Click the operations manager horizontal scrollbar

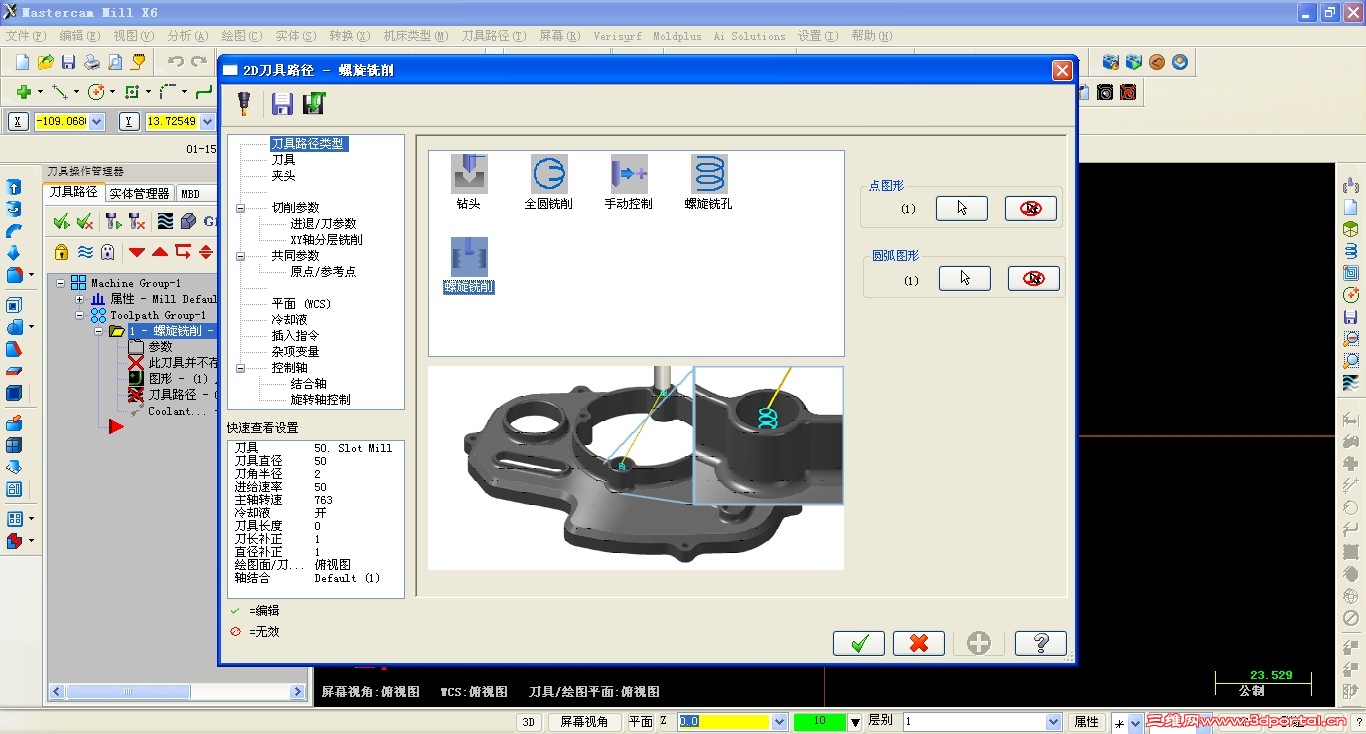pyautogui.click(x=178, y=692)
